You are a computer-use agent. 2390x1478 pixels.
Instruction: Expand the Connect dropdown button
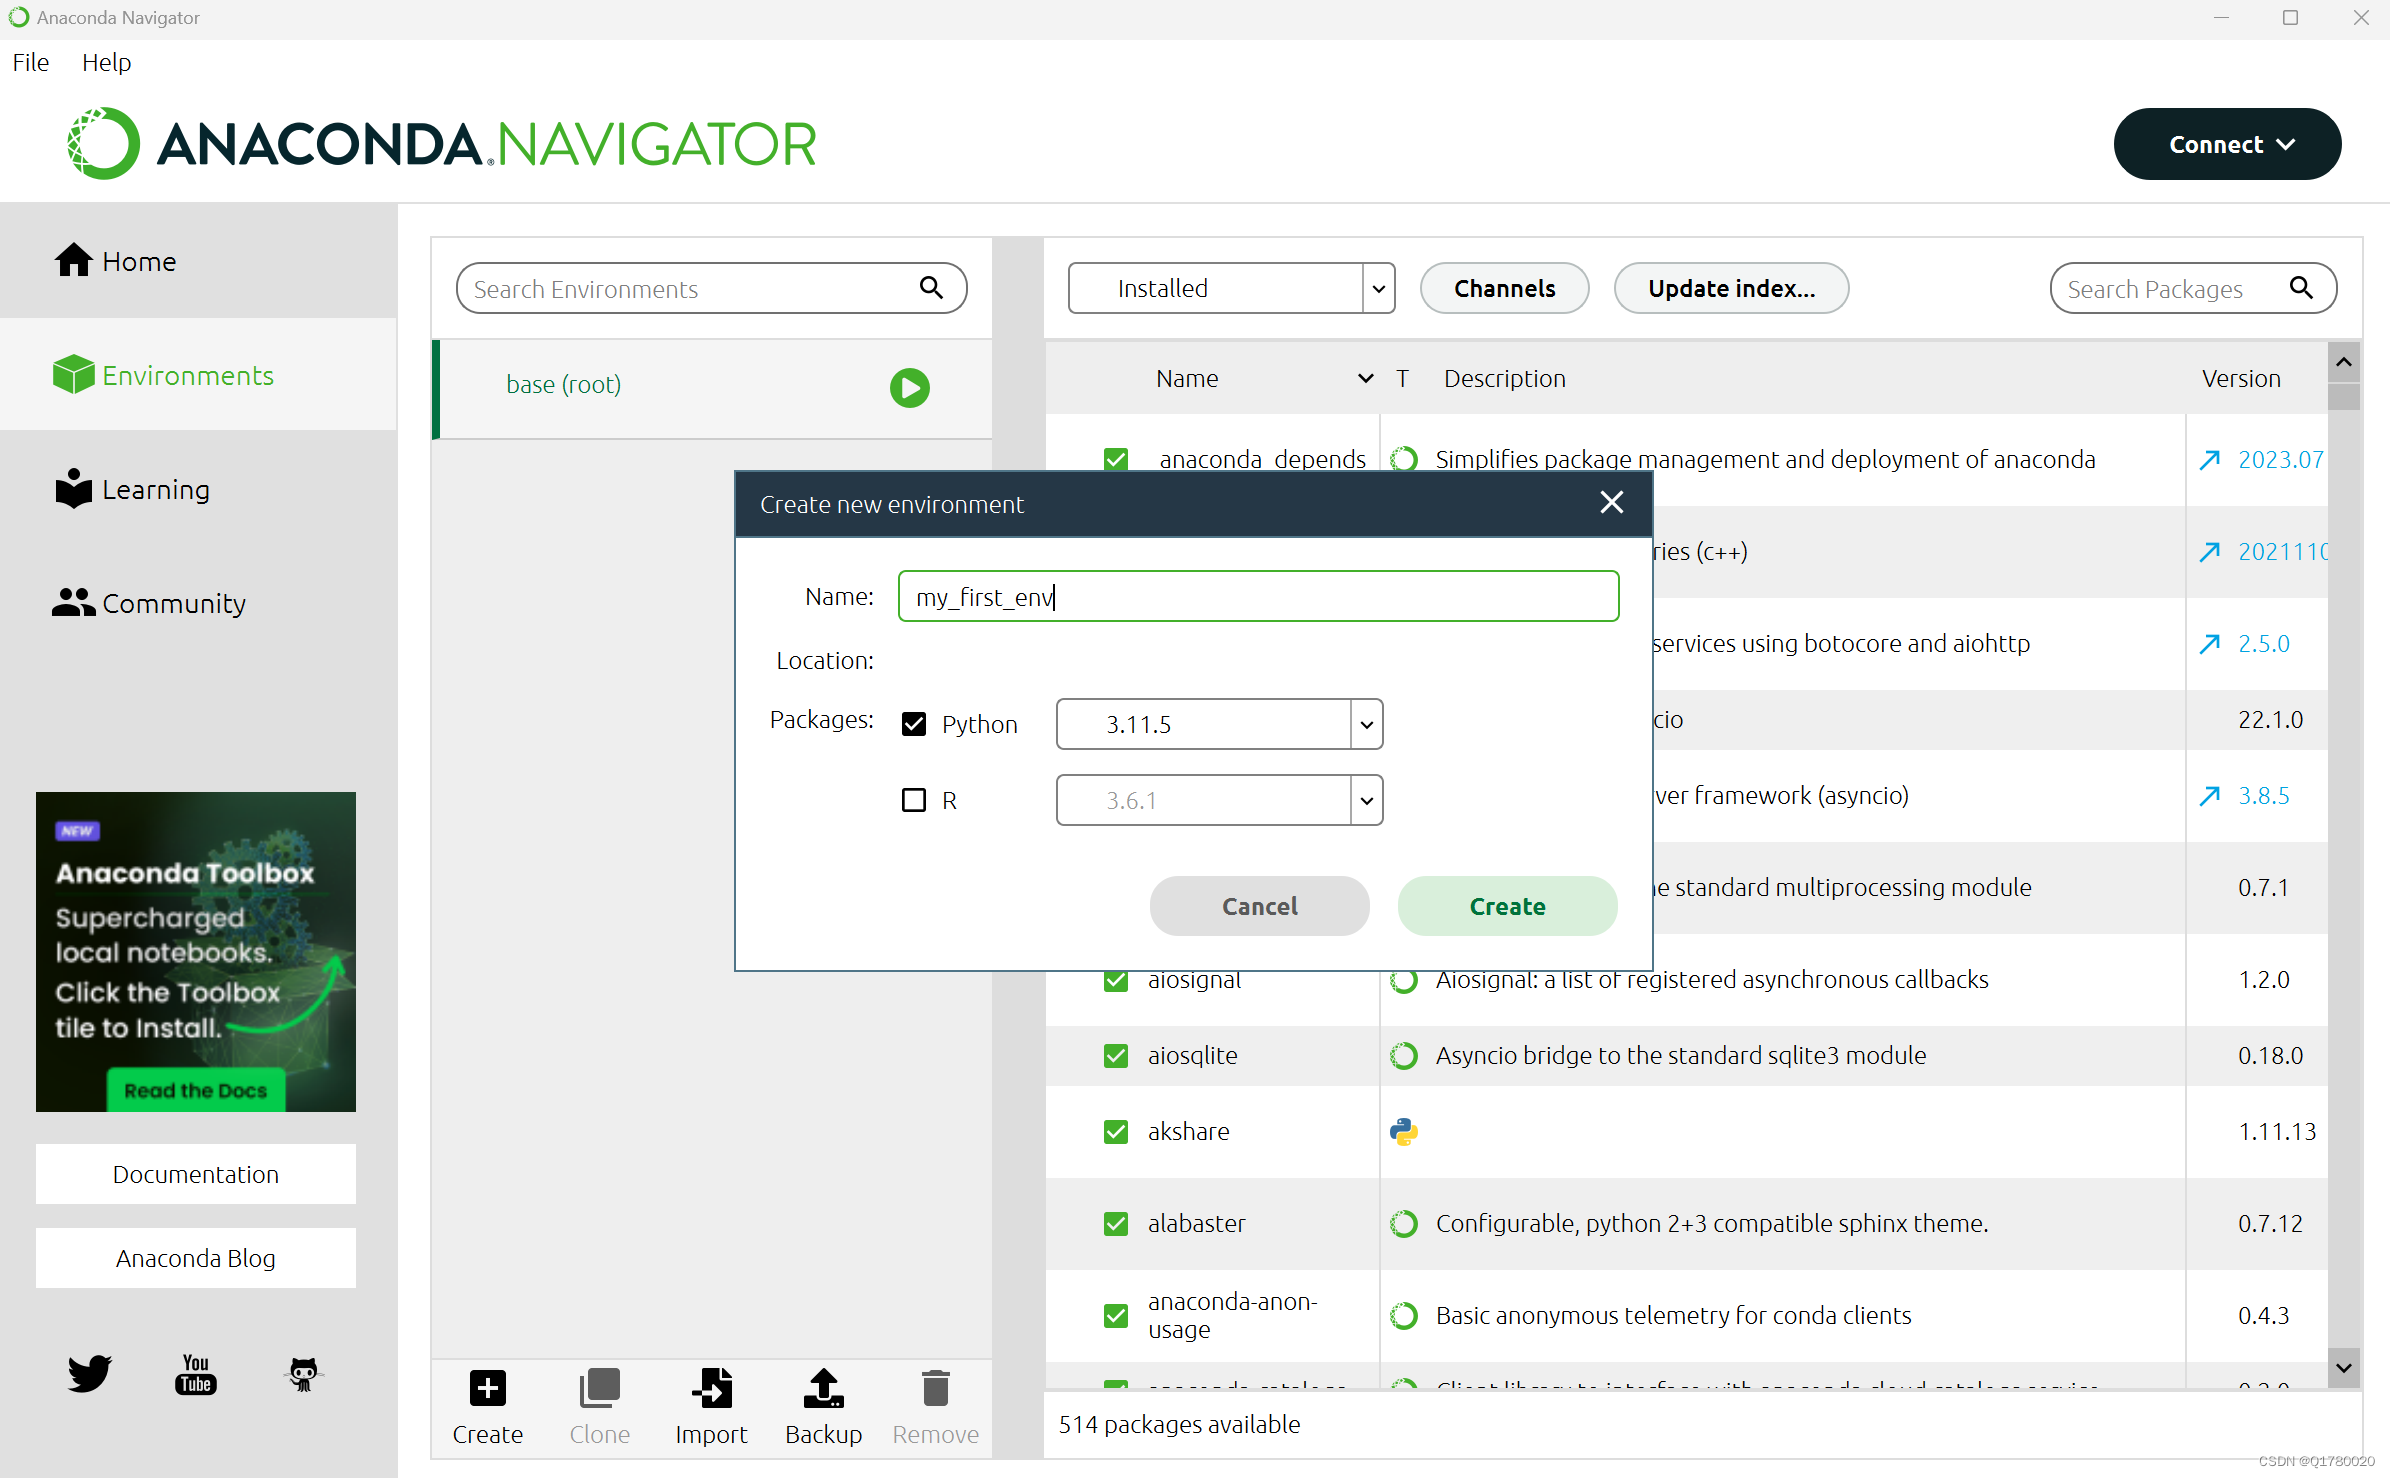pos(2227,145)
